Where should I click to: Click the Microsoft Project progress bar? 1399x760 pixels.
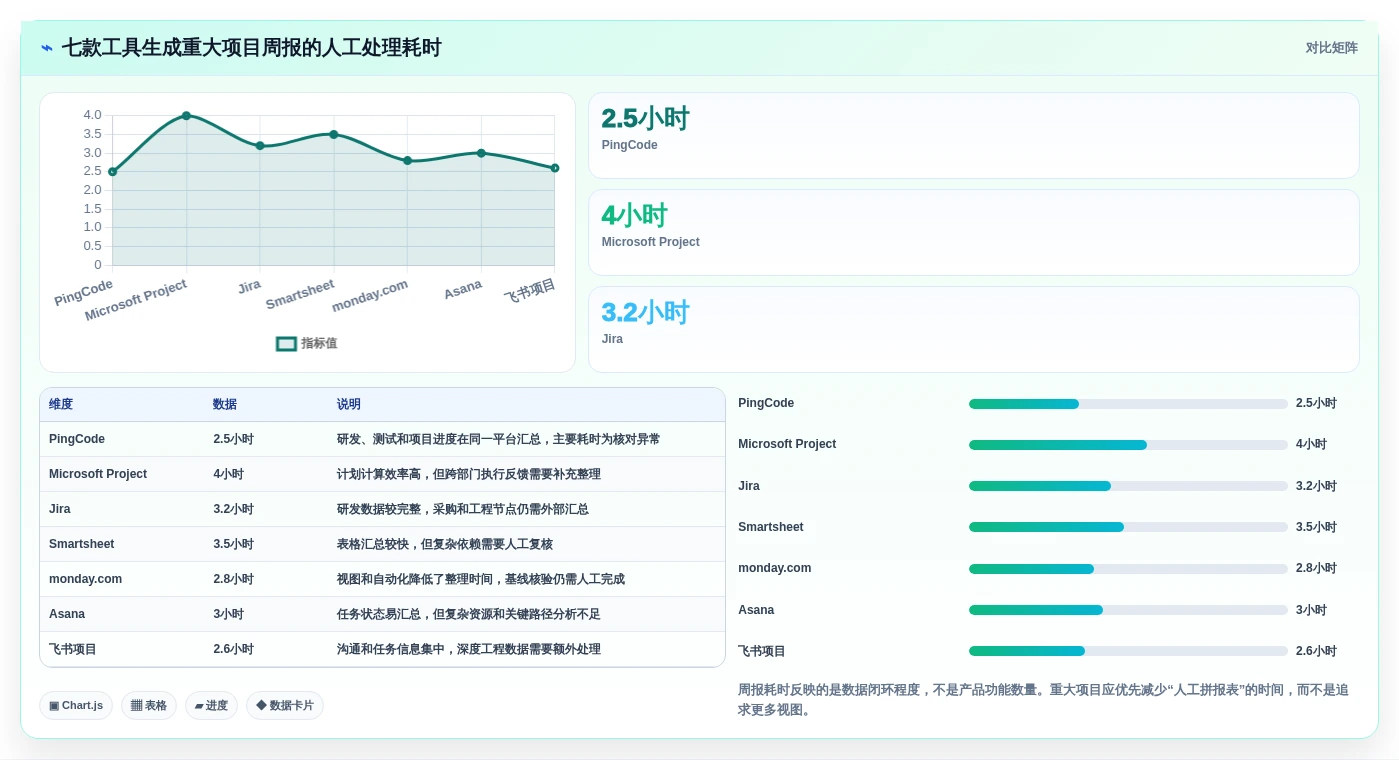pyautogui.click(x=1128, y=445)
